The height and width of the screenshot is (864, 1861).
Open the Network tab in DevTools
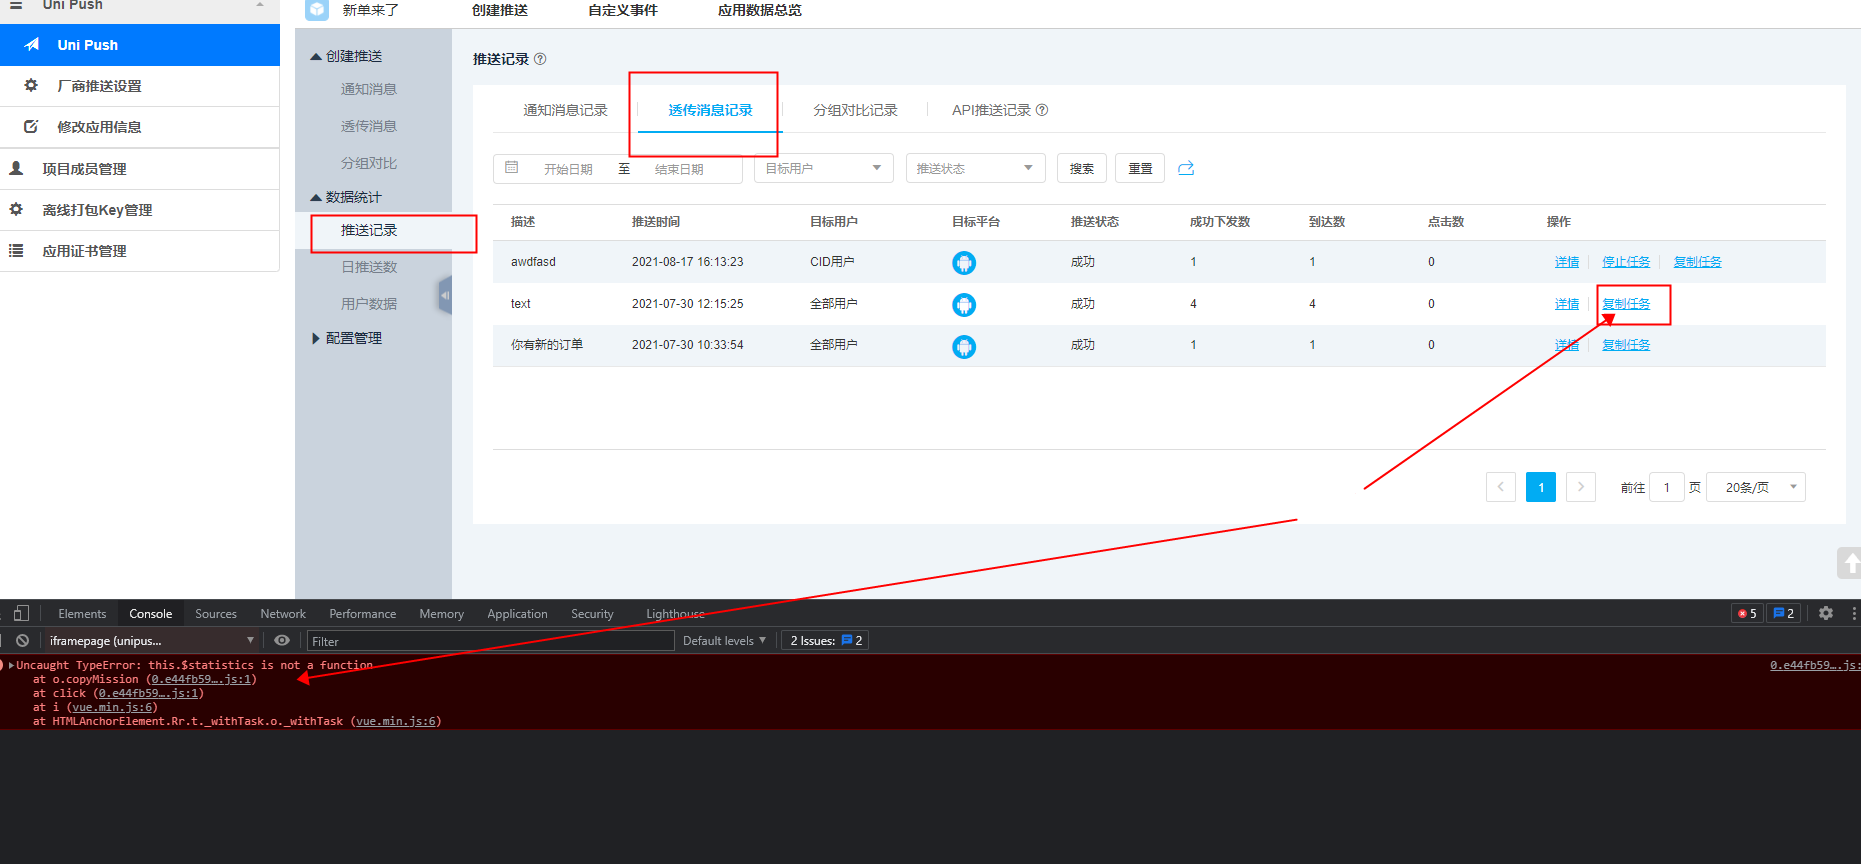(x=283, y=614)
